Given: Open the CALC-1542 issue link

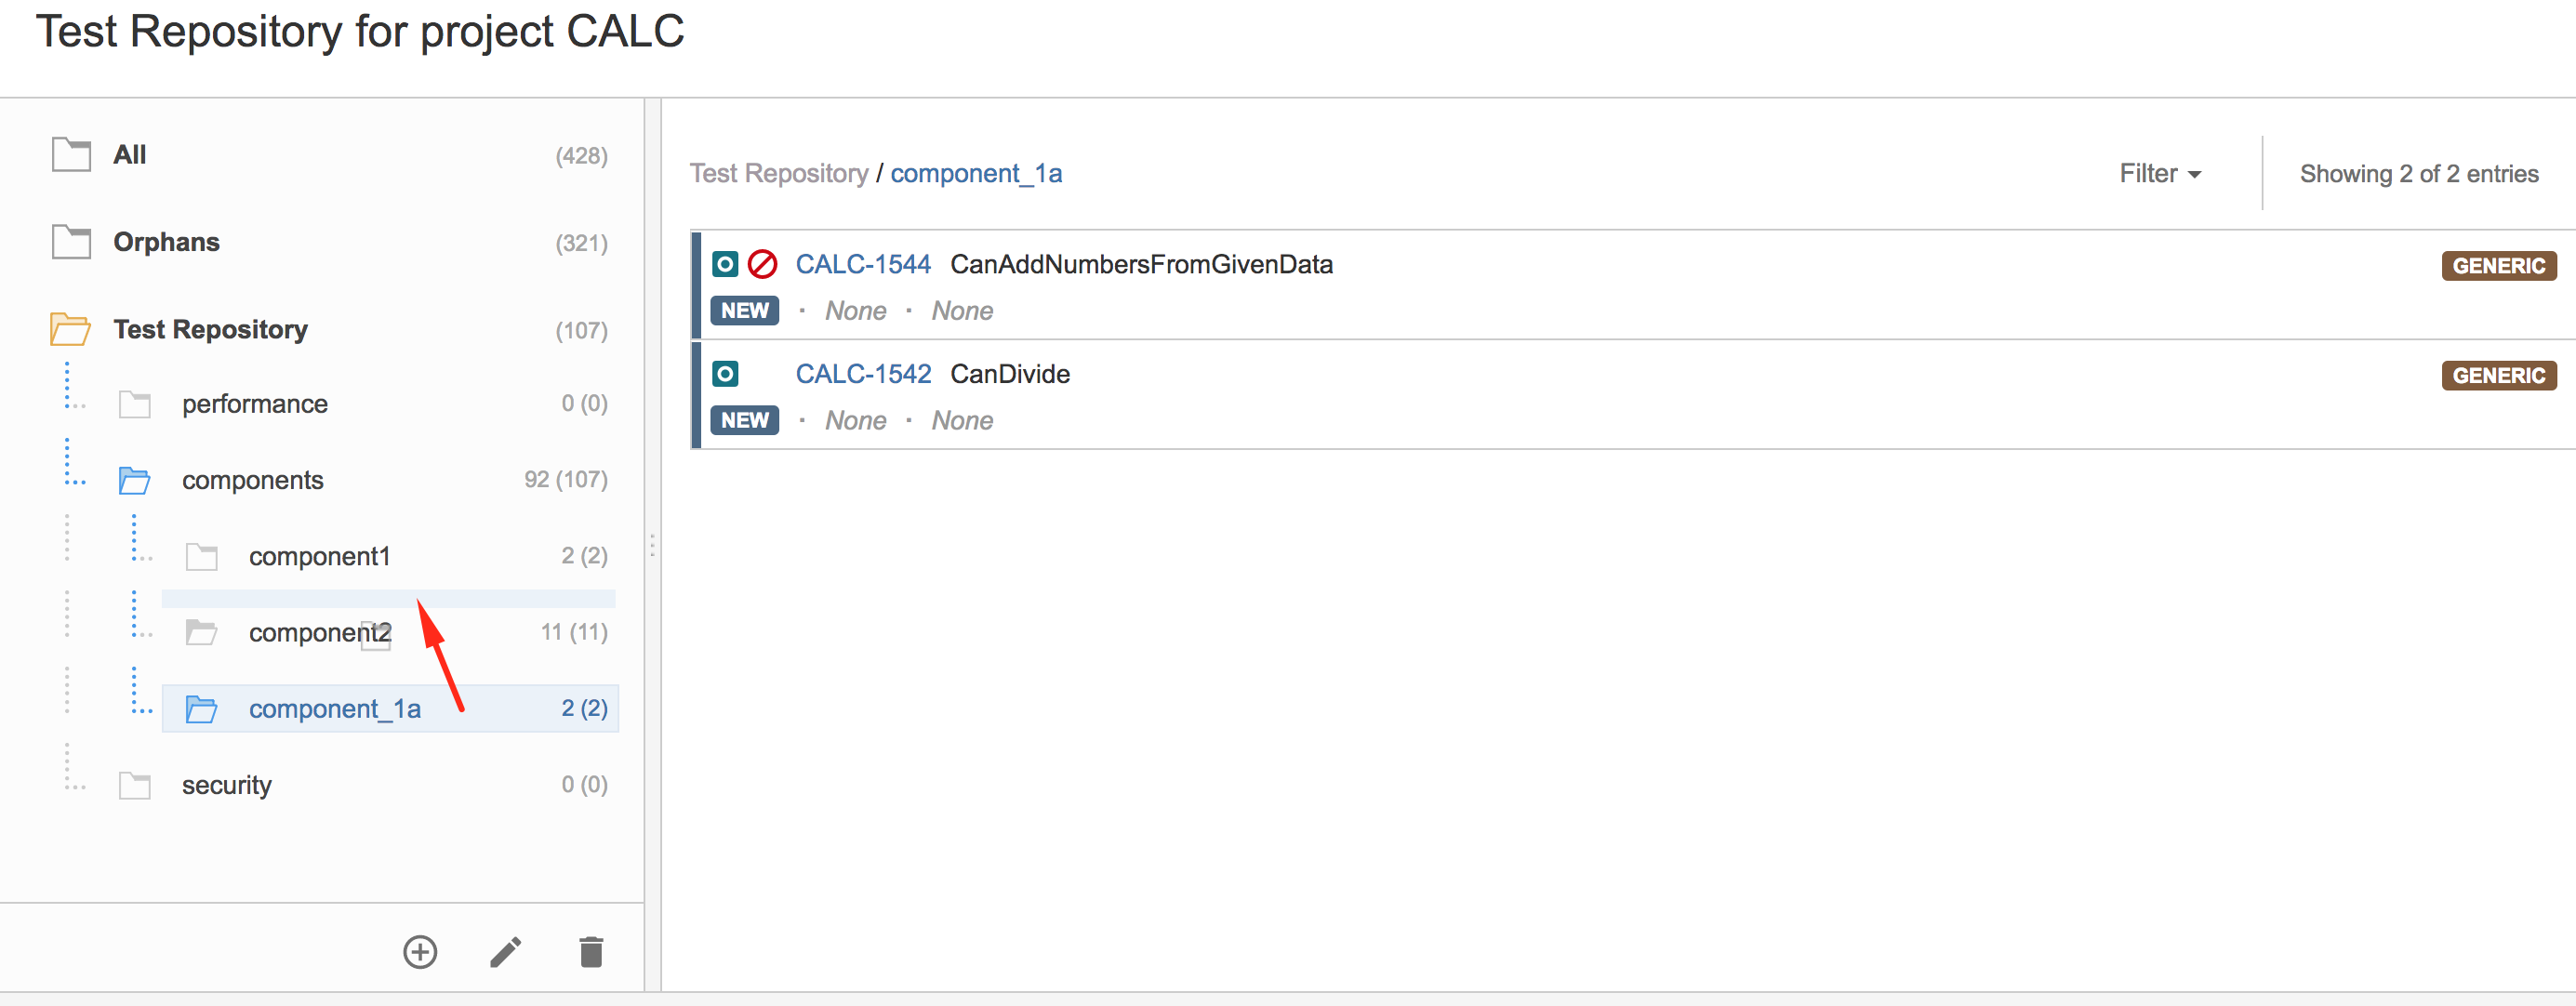Looking at the screenshot, I should click(x=863, y=374).
